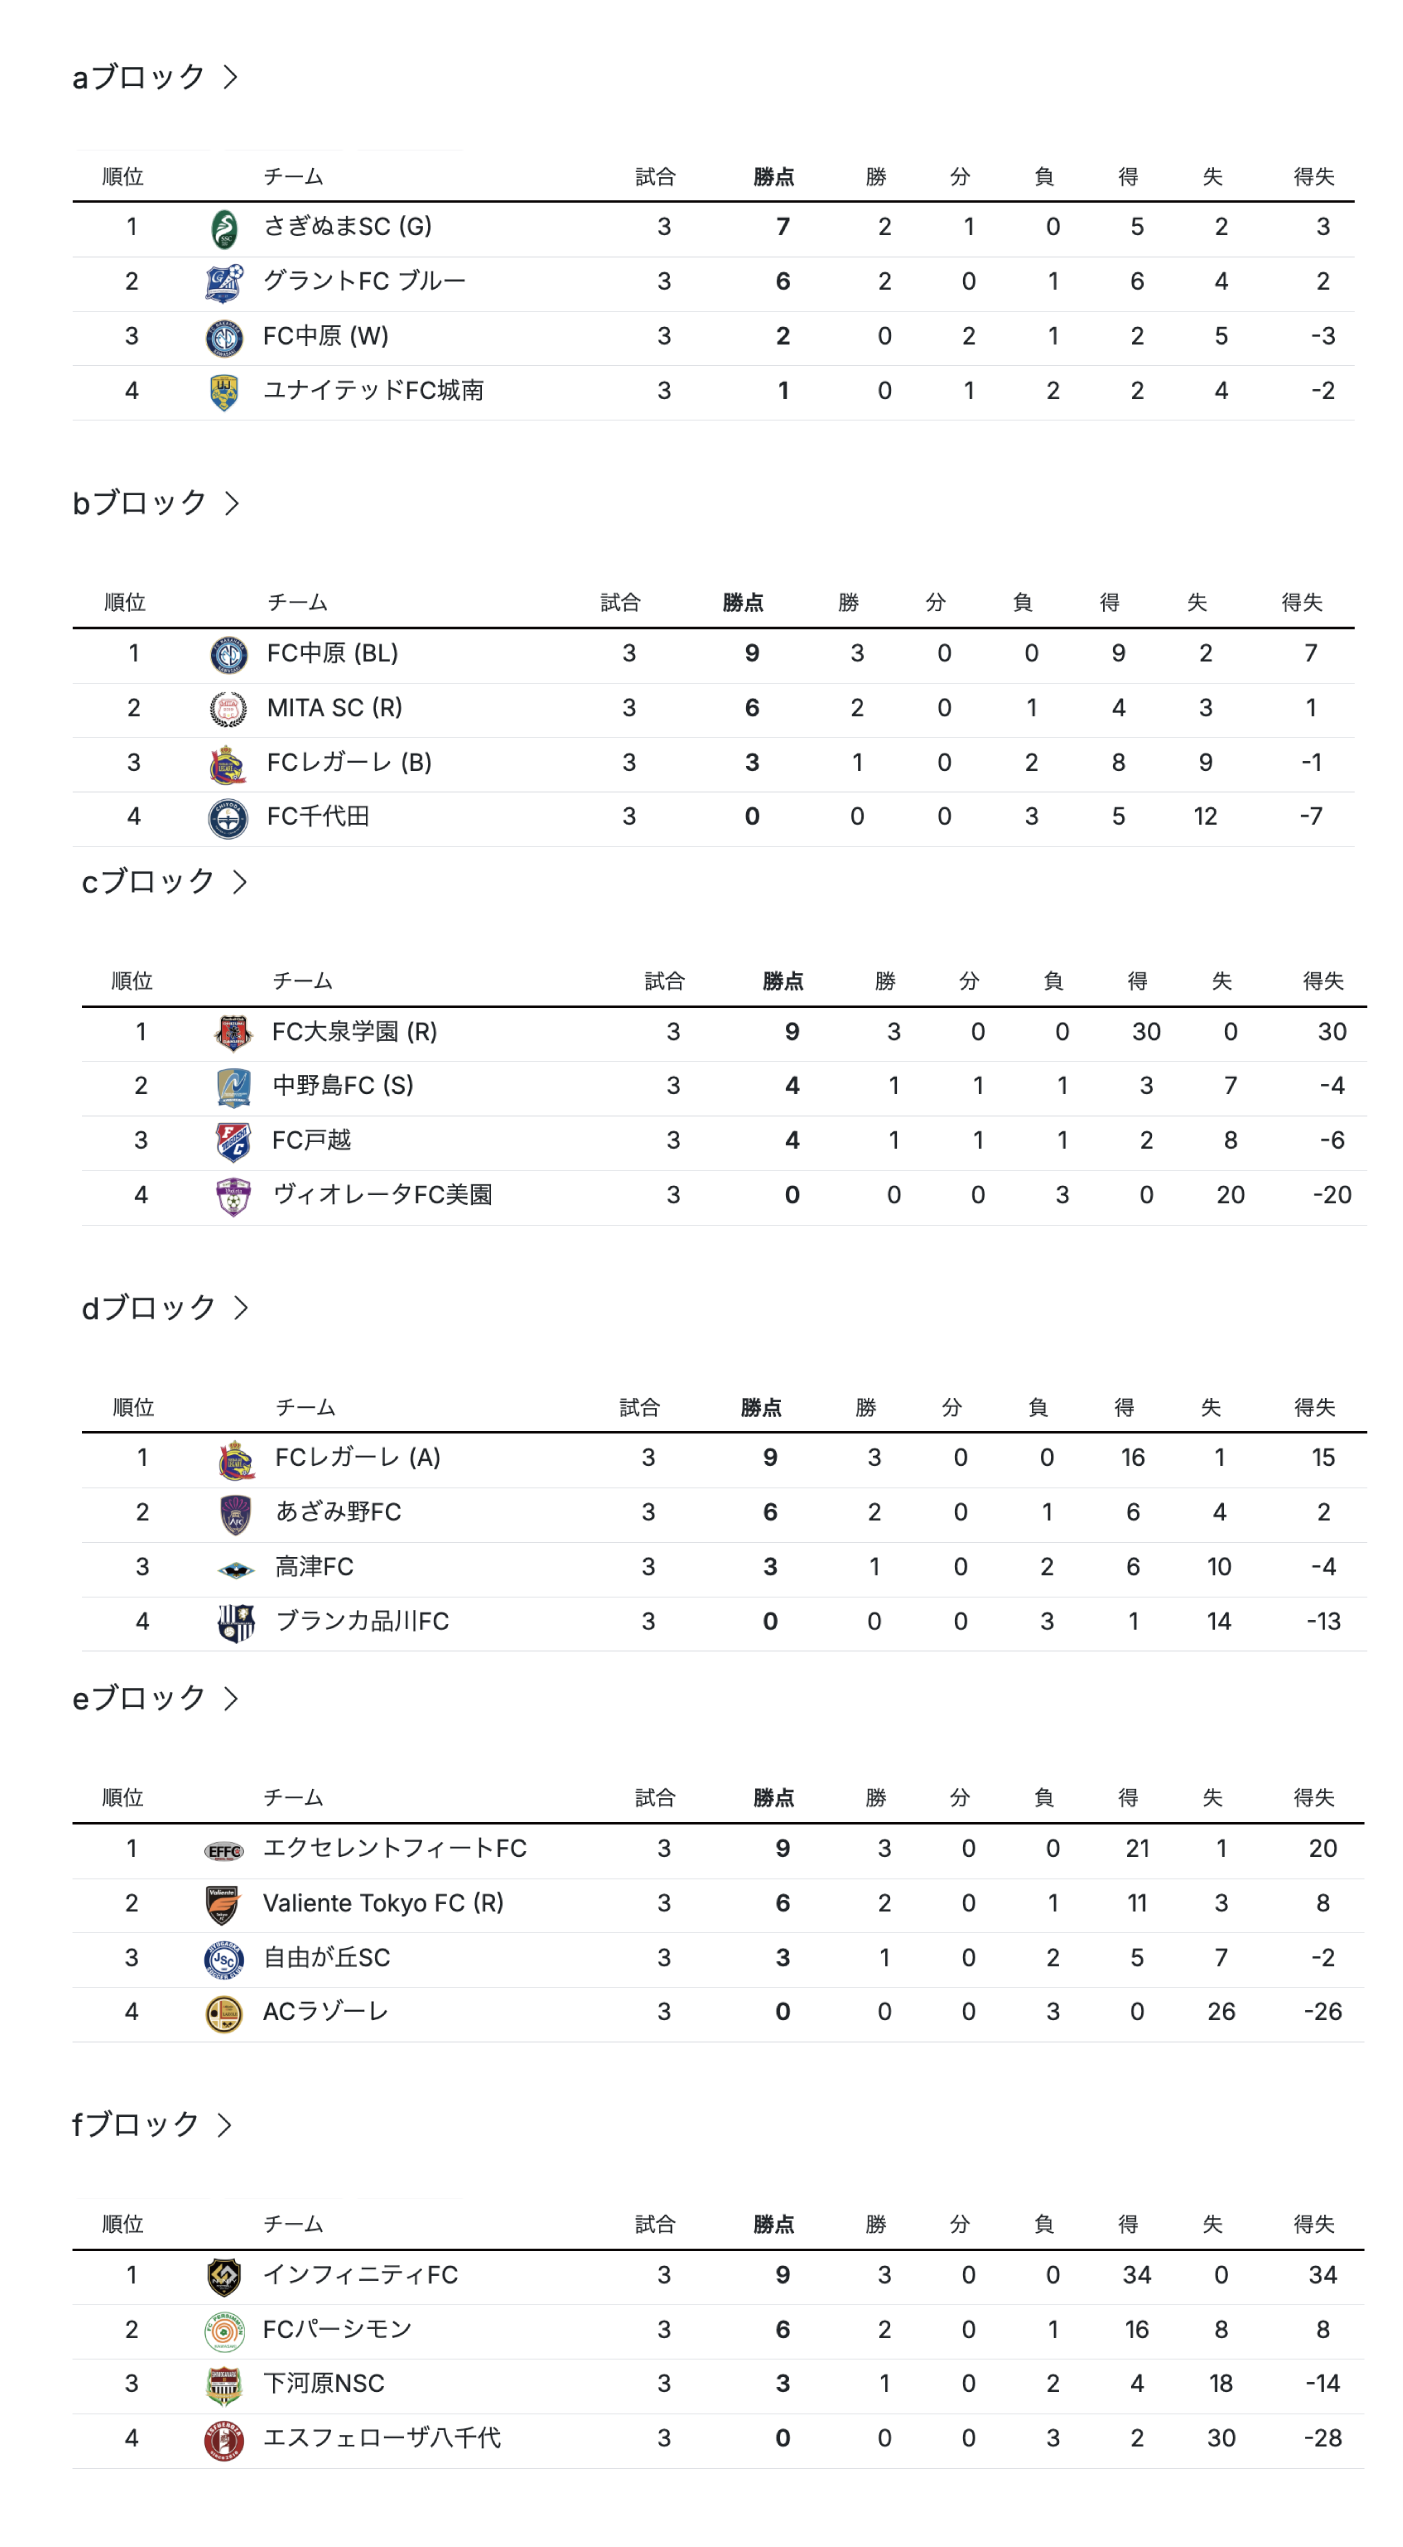Click the インフィニティFC team crest
This screenshot has width=1403, height=2547.
[x=224, y=2277]
